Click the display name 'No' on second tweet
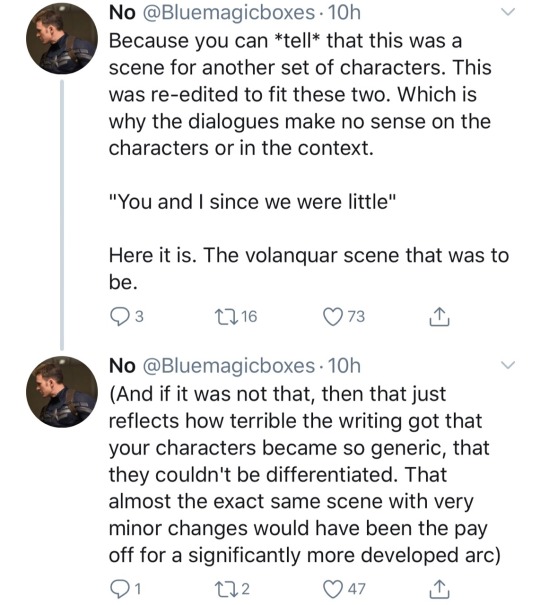 122,365
